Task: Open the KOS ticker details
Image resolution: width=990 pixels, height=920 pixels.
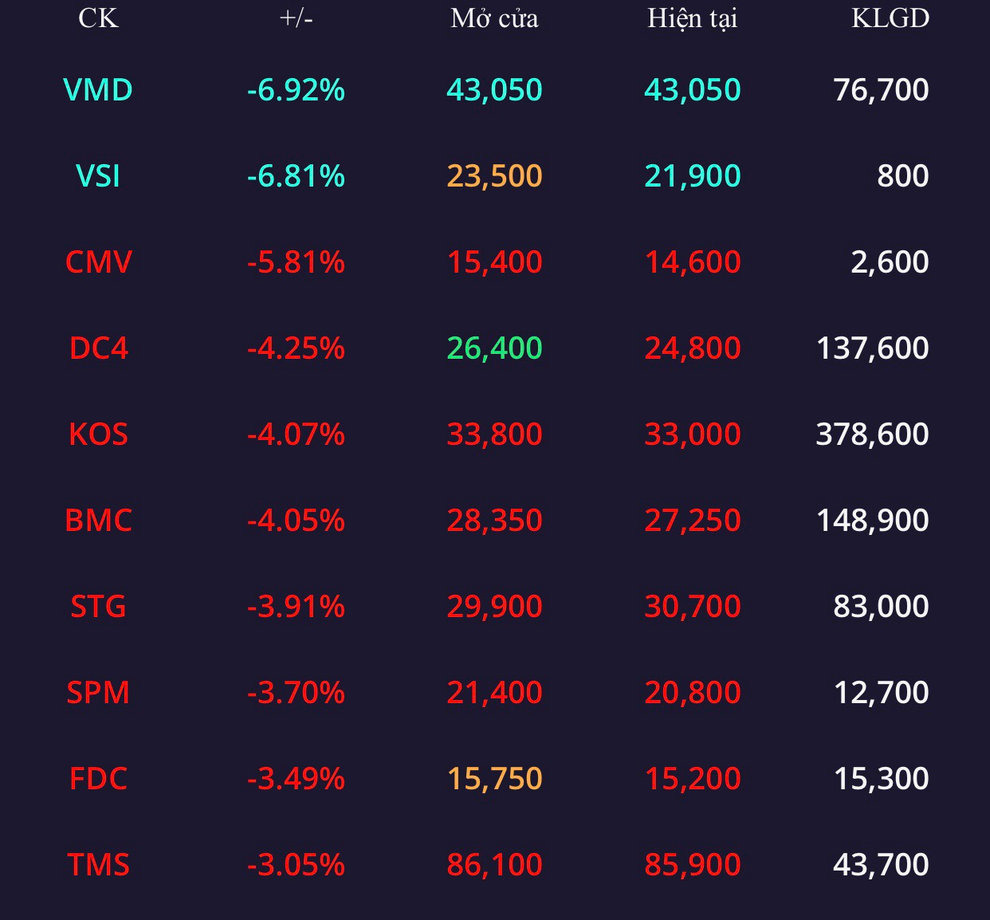Action: (x=98, y=434)
